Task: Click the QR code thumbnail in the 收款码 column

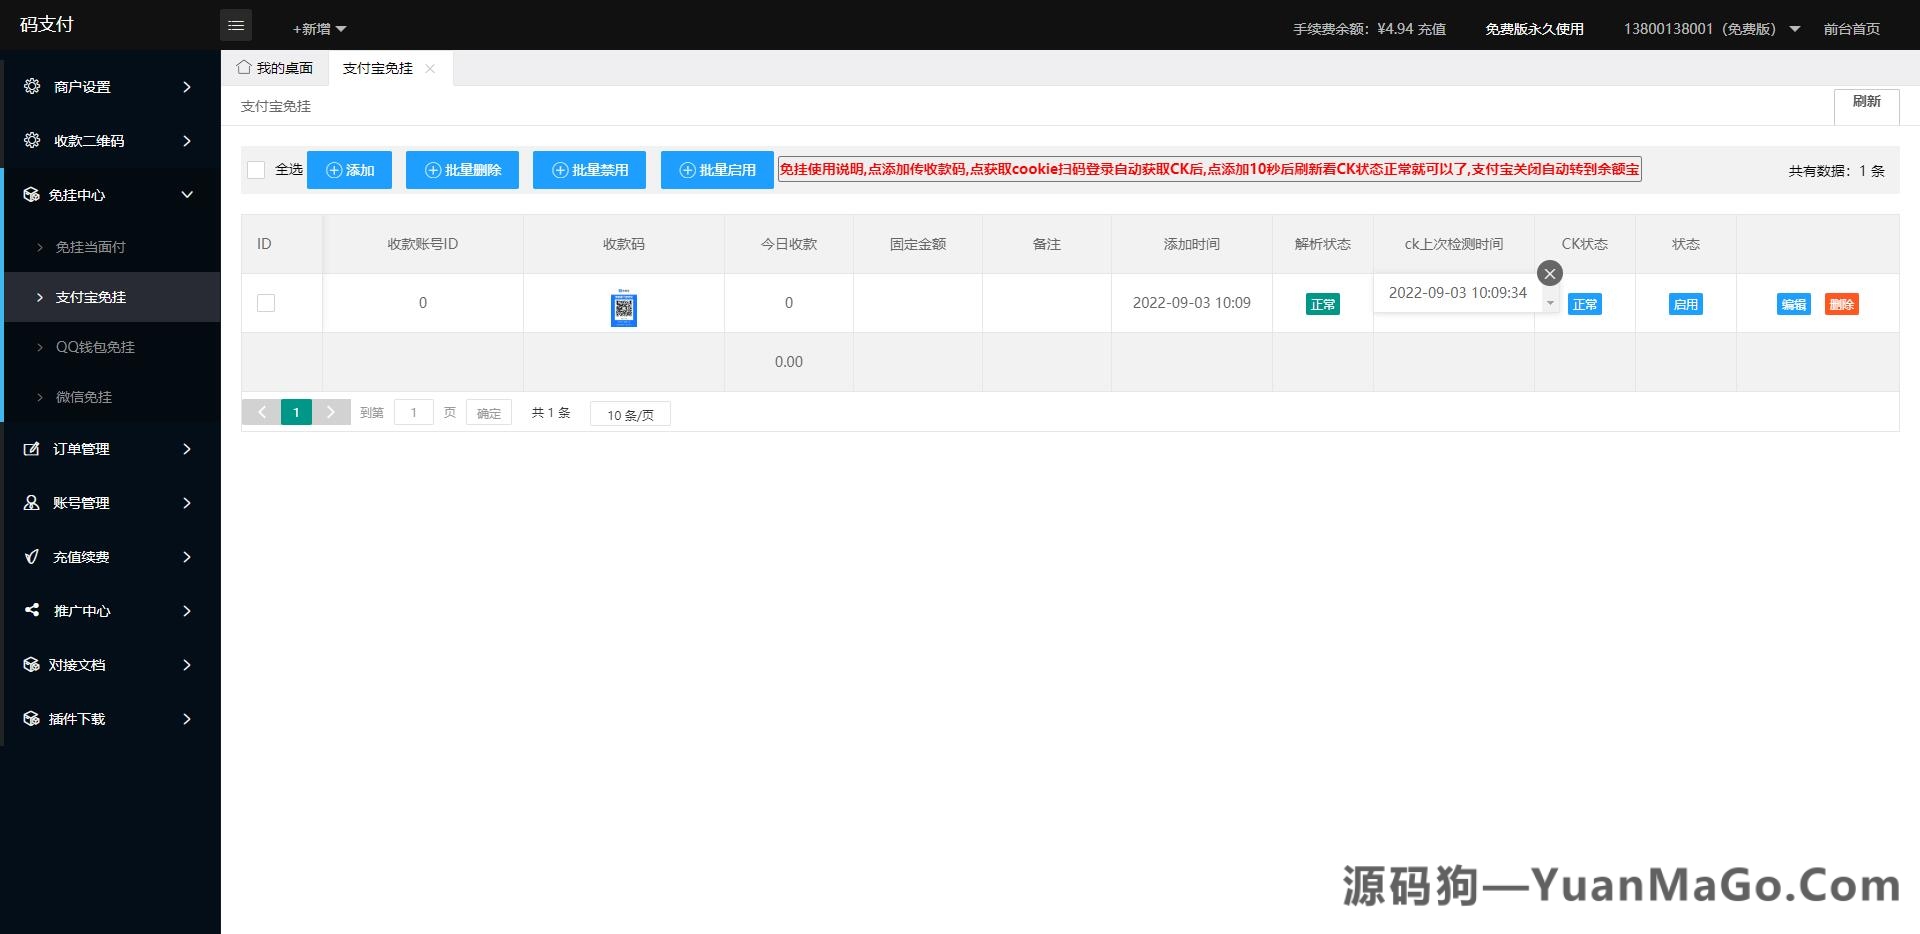Action: pos(624,309)
